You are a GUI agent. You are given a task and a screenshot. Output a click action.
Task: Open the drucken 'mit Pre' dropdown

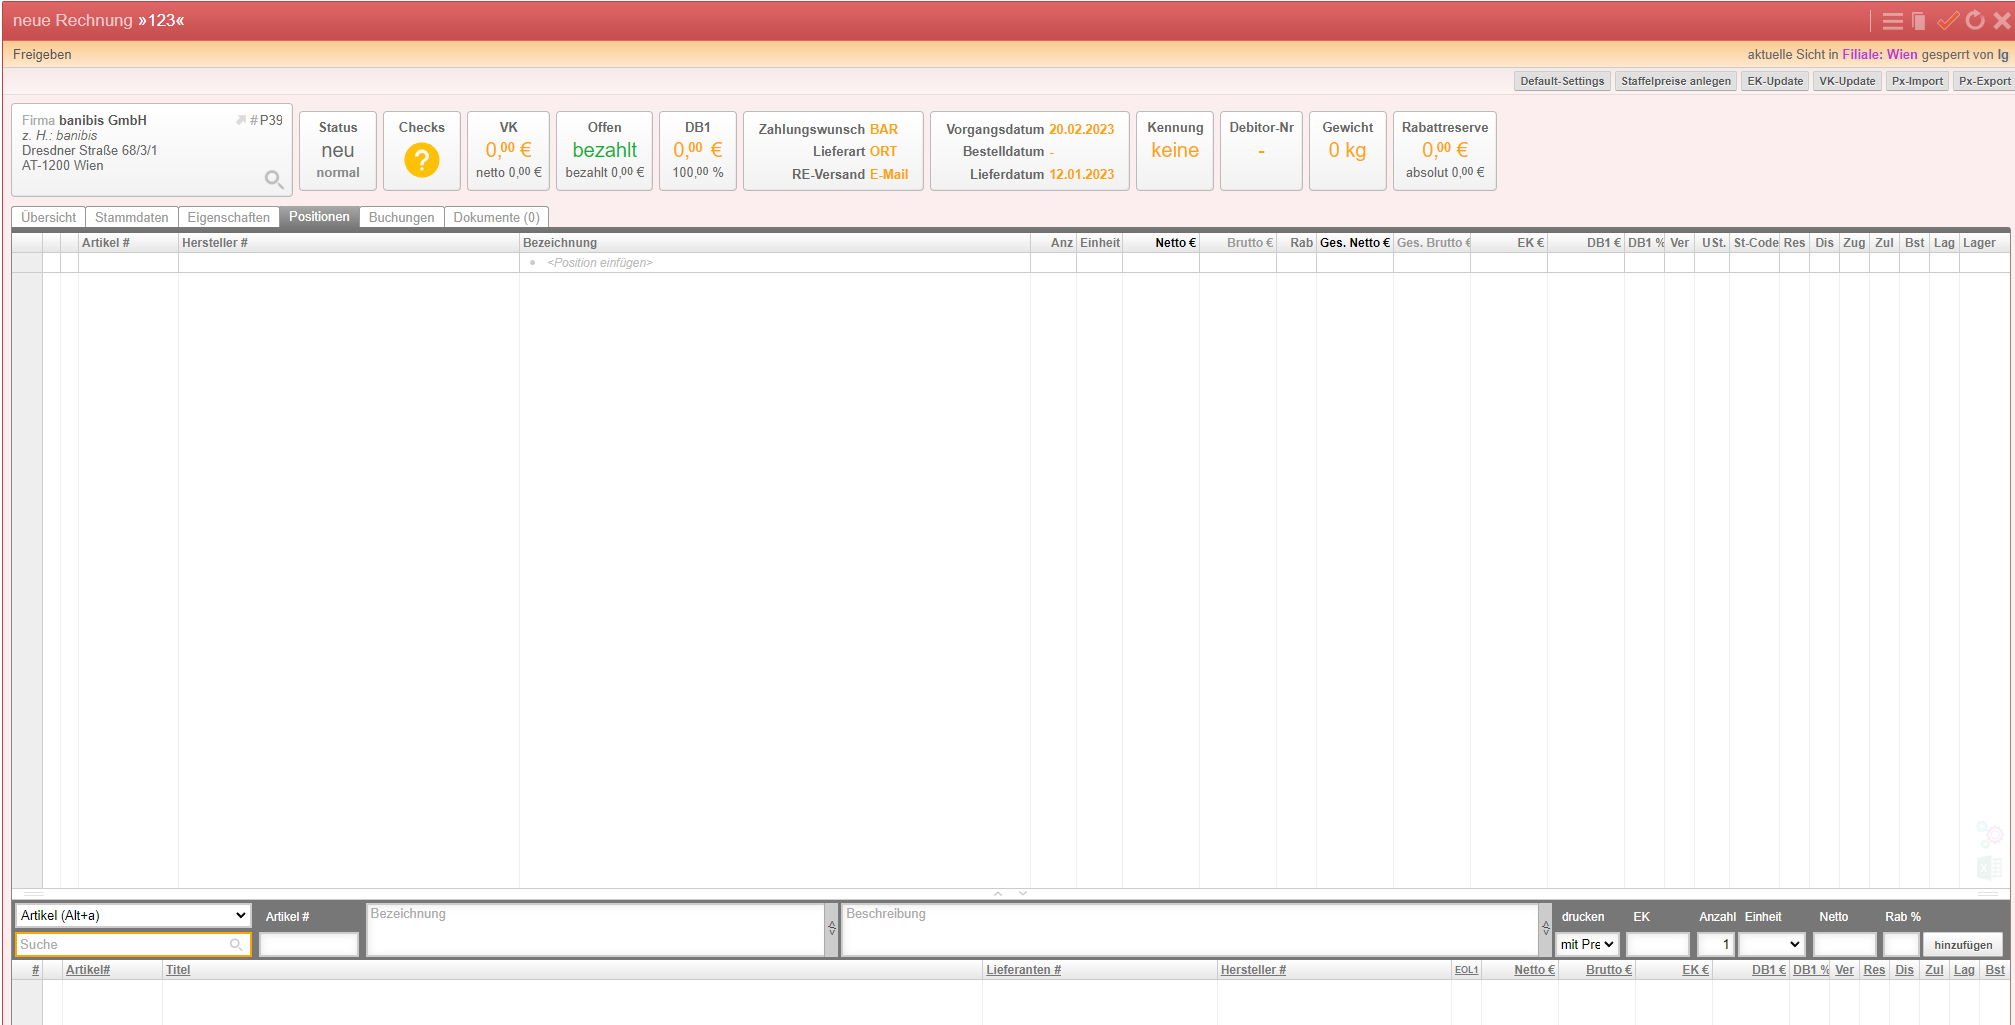click(x=1587, y=944)
